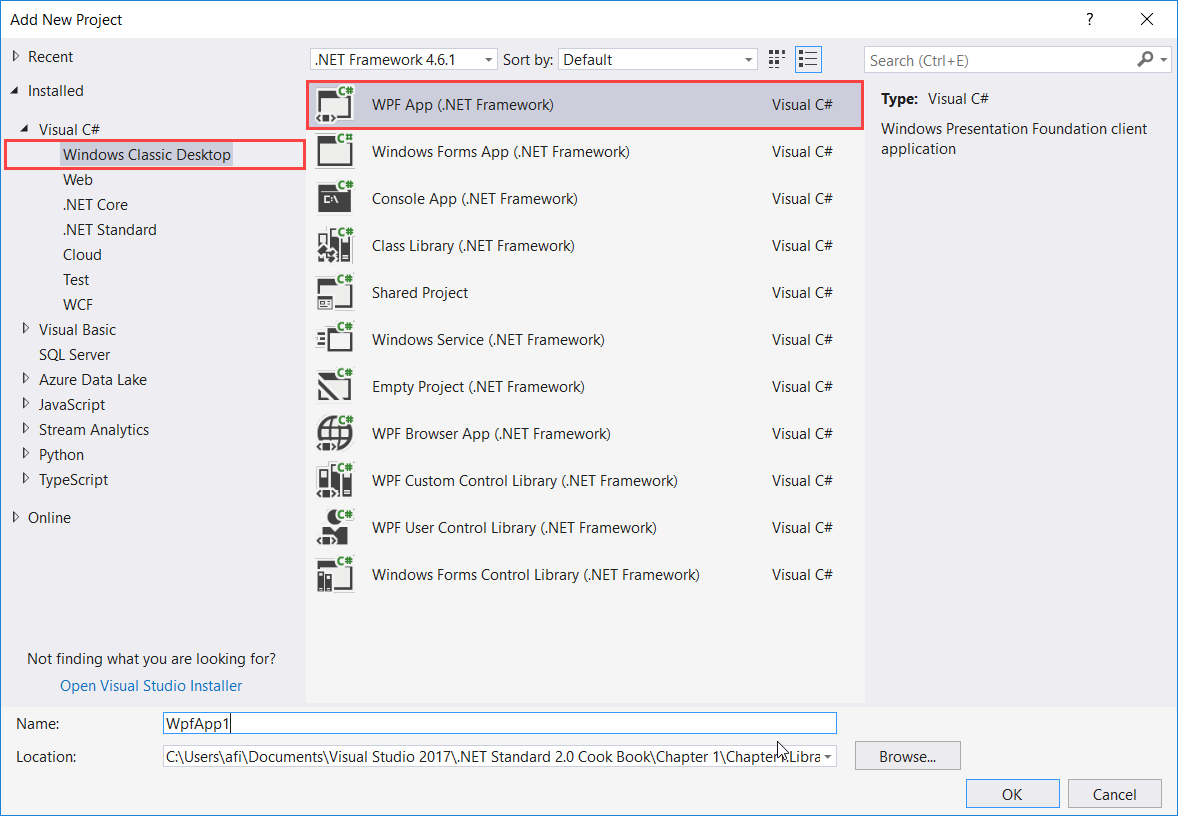Select Shared Project template name

420,292
